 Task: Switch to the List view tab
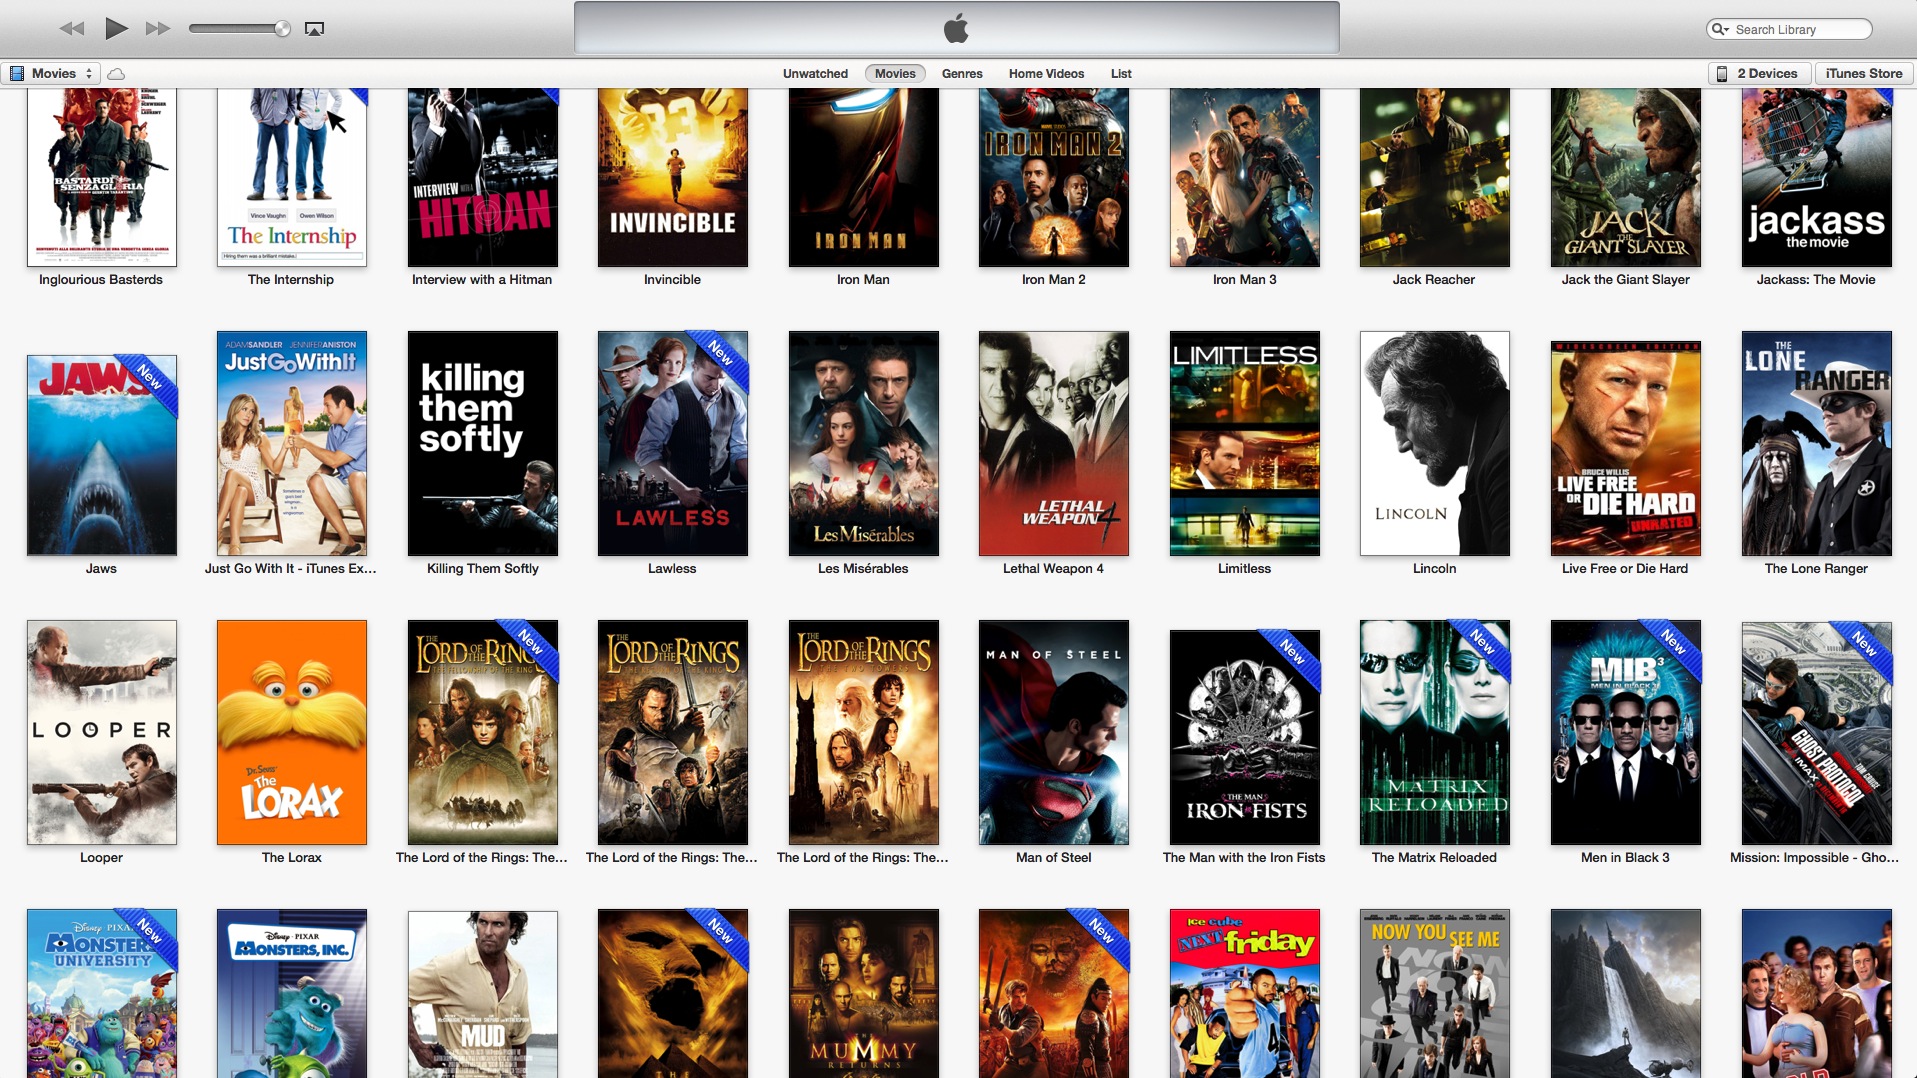click(1121, 73)
